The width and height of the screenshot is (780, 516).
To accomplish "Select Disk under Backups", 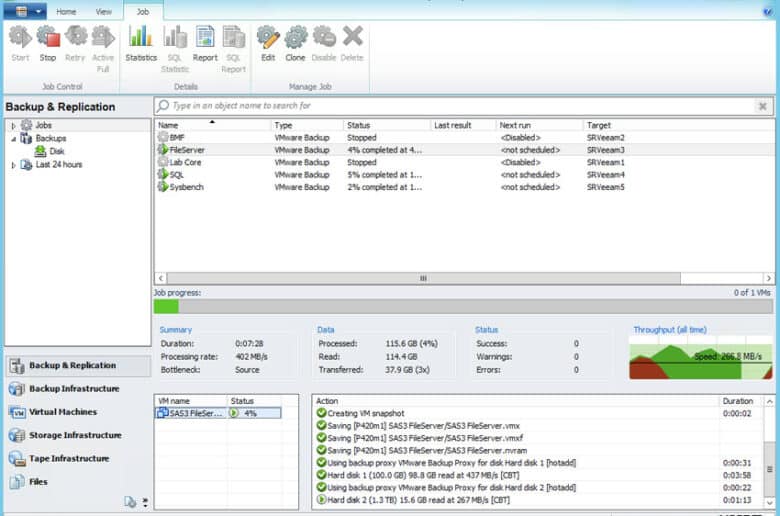I will pos(56,151).
